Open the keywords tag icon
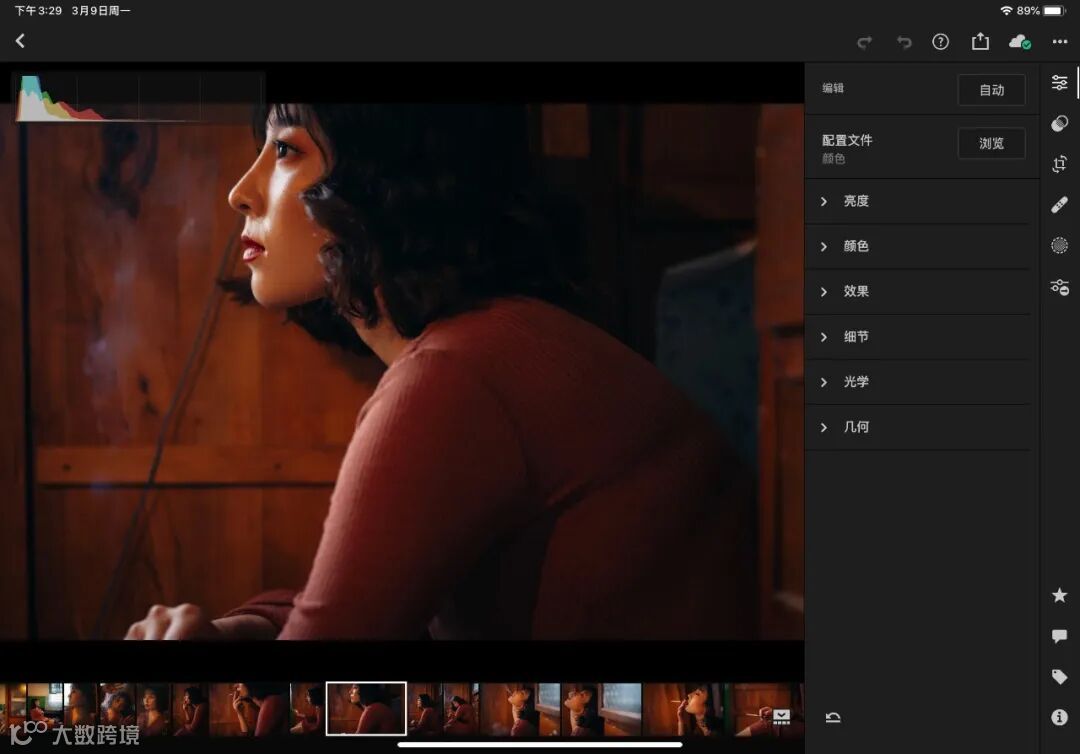 tap(1059, 676)
